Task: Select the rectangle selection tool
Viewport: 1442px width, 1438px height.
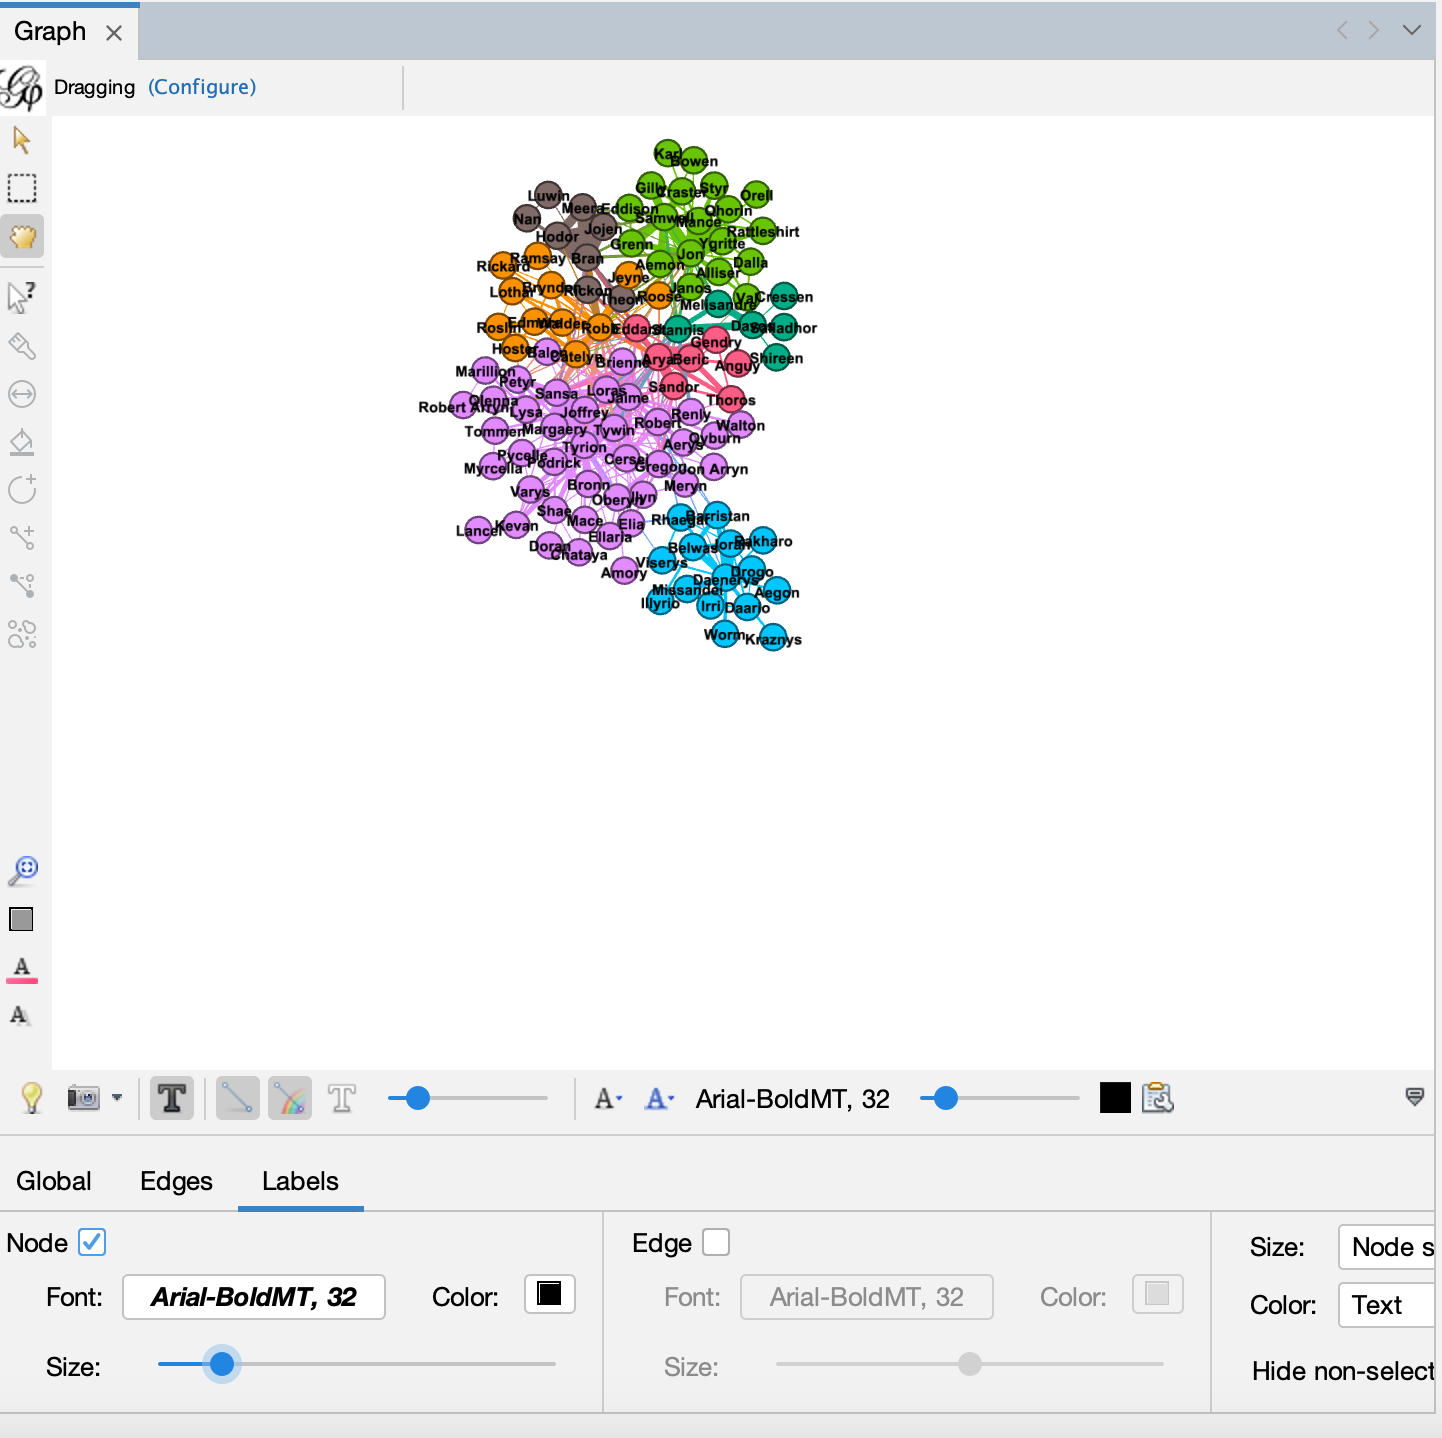Action: [22, 188]
